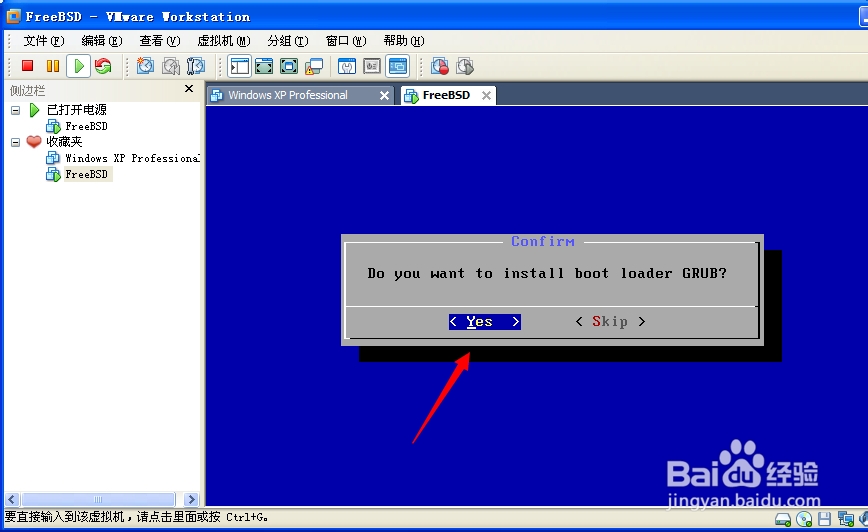Open the 分组(T) menu
Viewport: 868px width, 532px height.
click(x=287, y=41)
